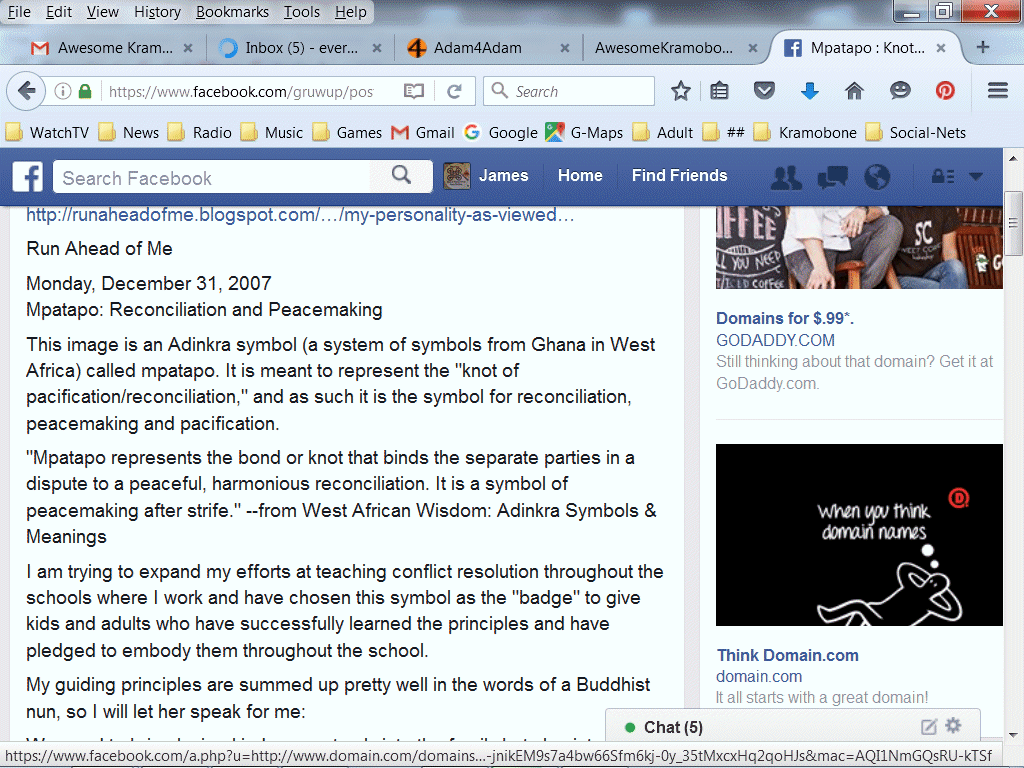1024x768 pixels.
Task: Click the Gmail bookmark
Action: 423,133
